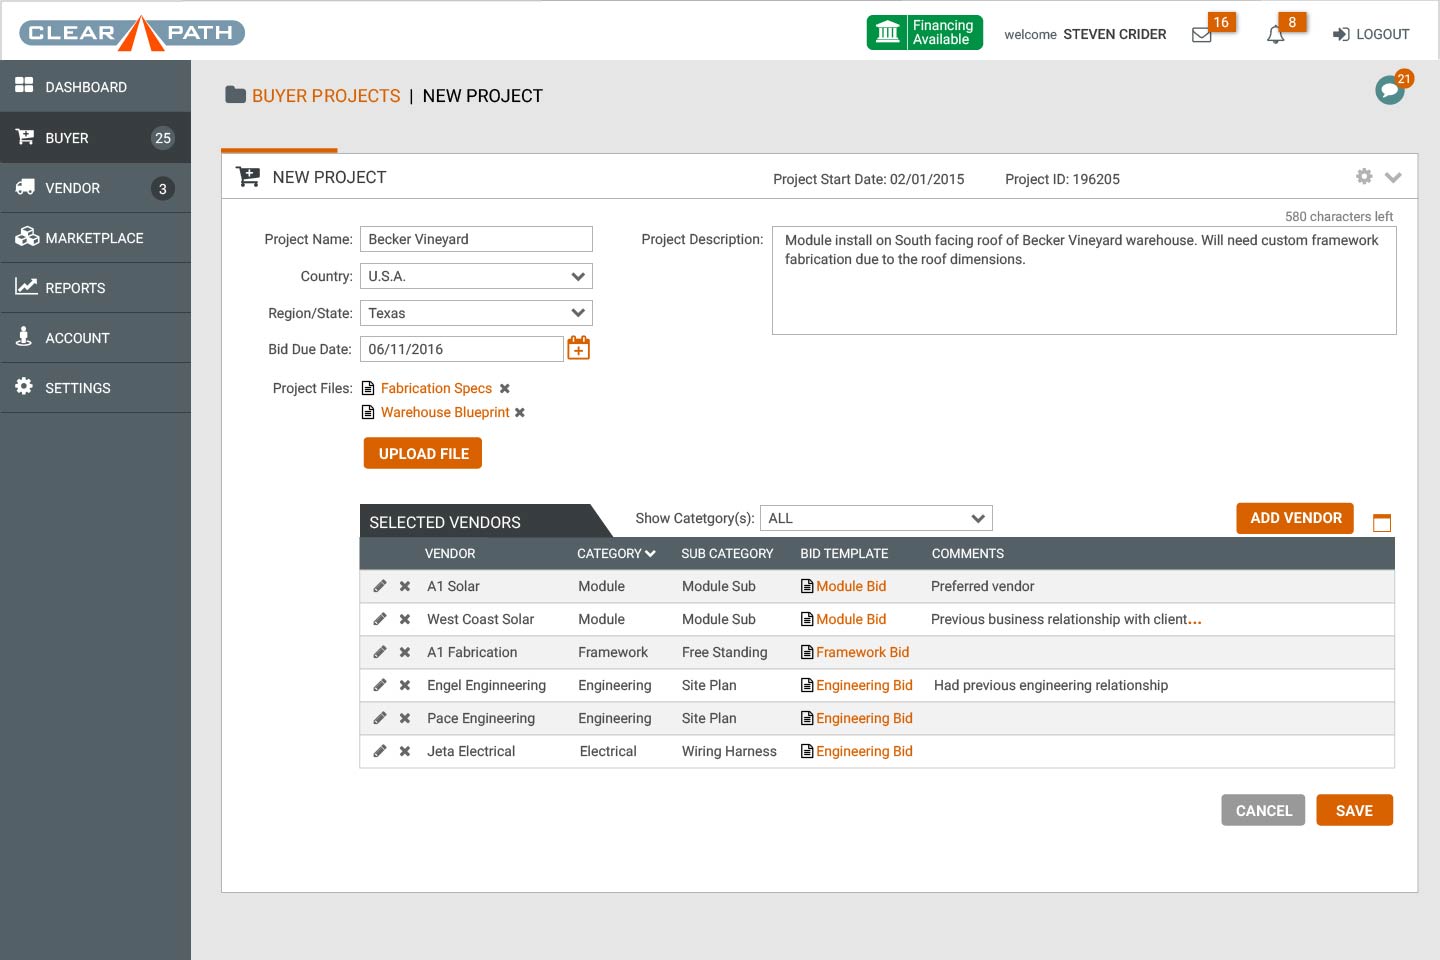Screen dimensions: 1440x960
Task: Open the chat bubble with 21 badge
Action: [1390, 90]
